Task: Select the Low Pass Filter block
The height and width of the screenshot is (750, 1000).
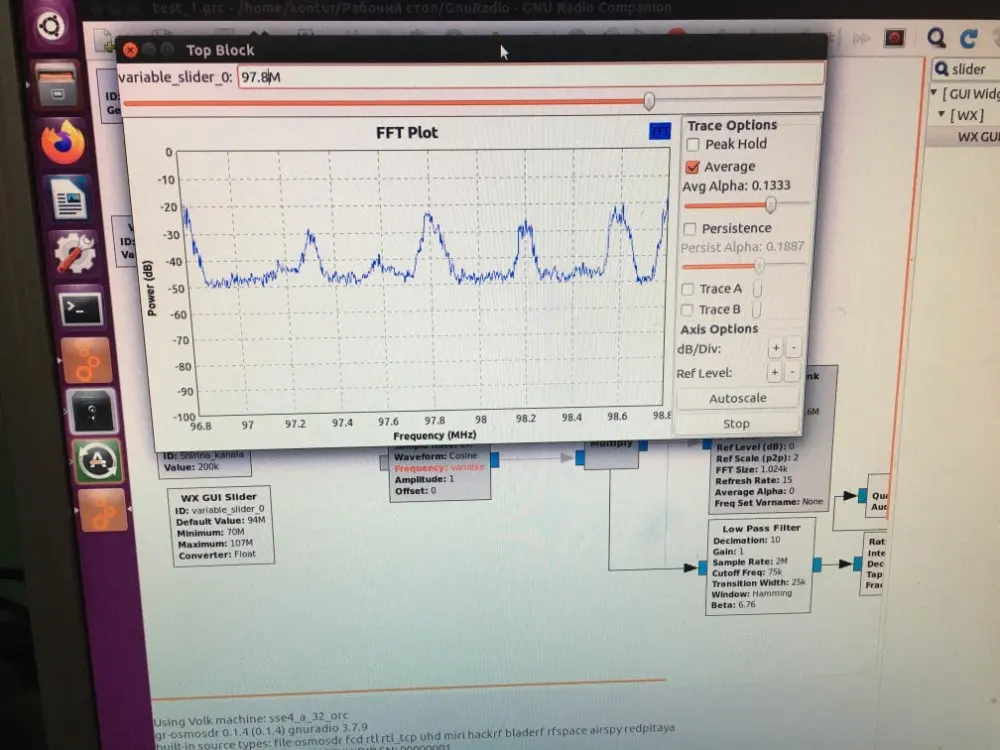Action: [x=759, y=566]
